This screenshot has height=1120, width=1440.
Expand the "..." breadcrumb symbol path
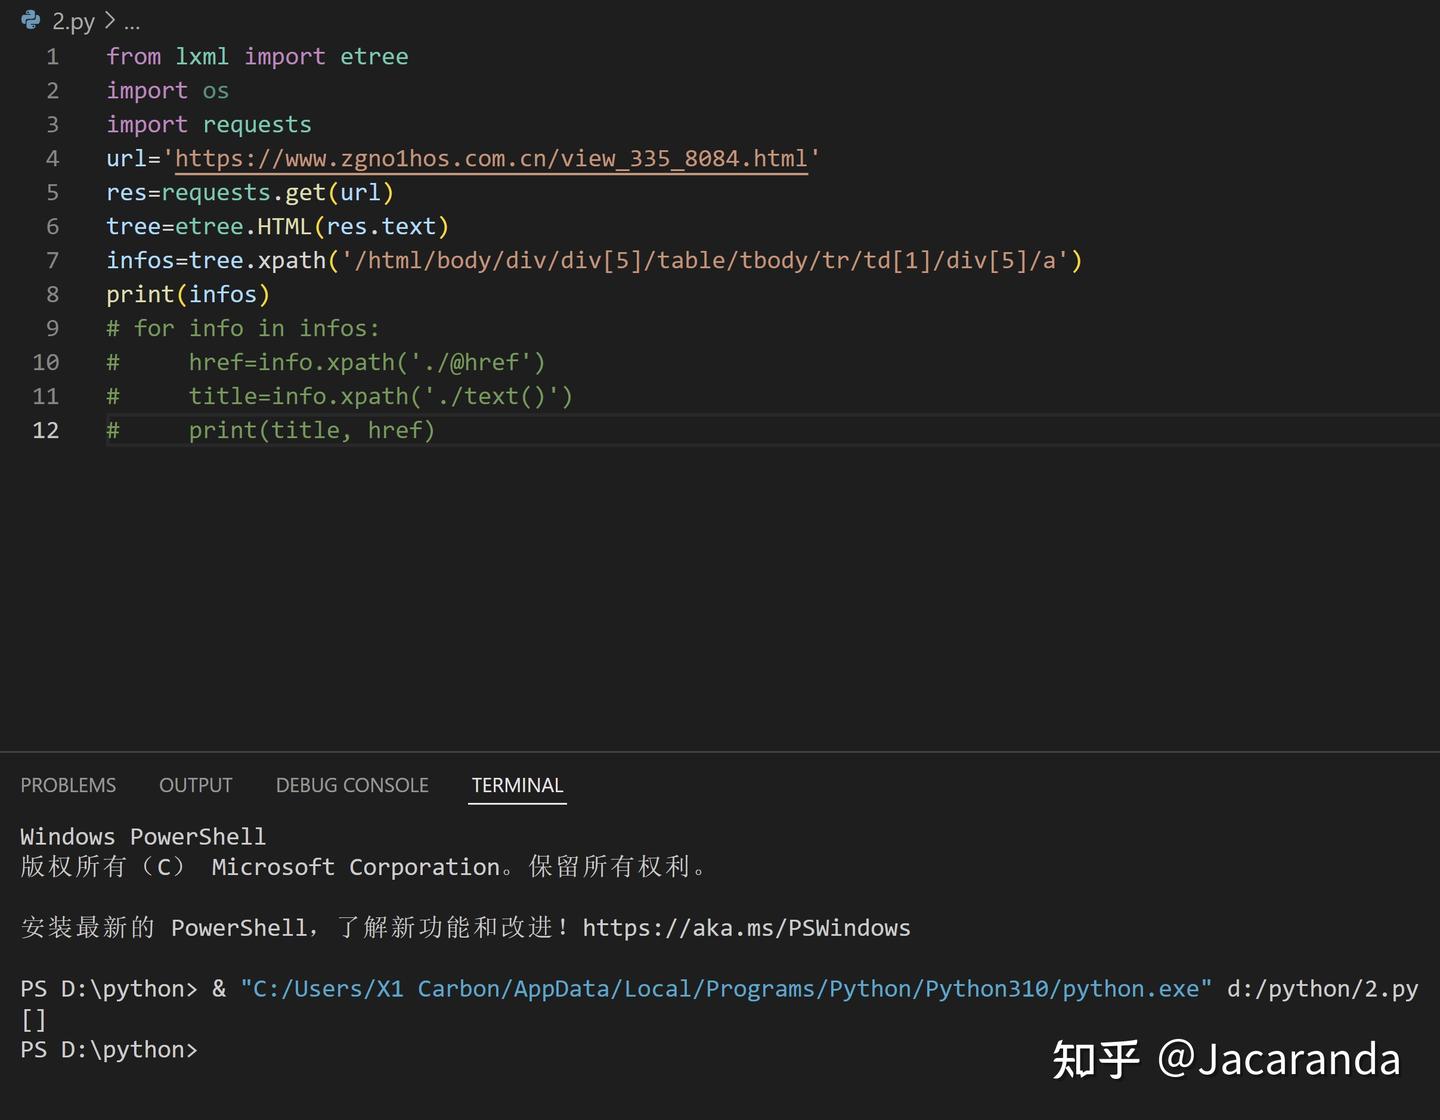point(132,22)
